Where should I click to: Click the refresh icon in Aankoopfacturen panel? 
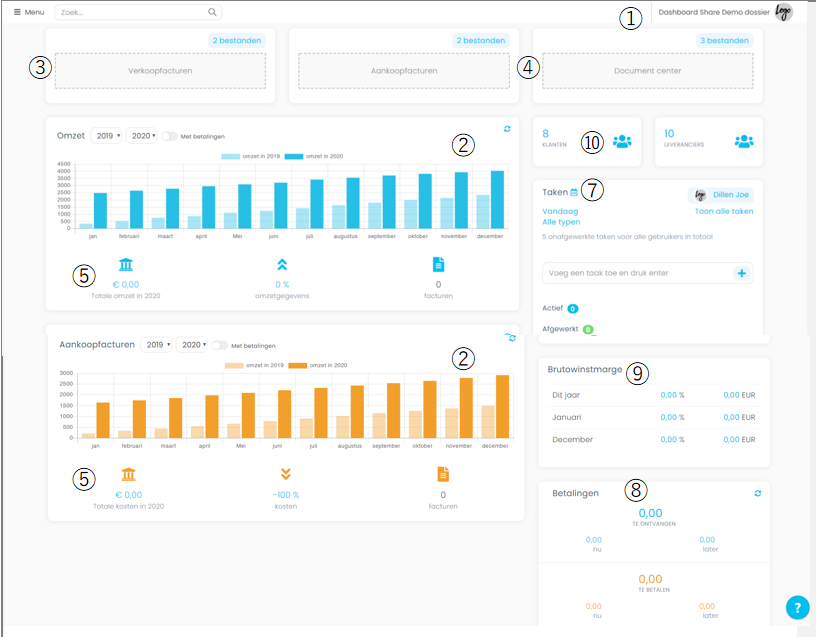[x=511, y=338]
